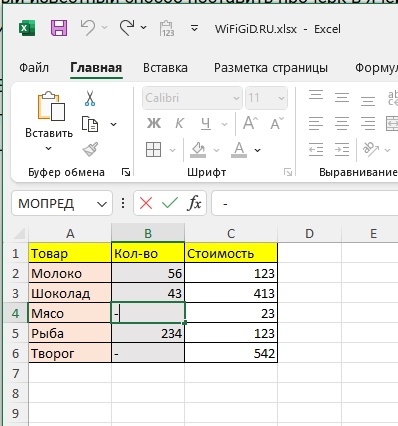Expand the borders options arrow
398x426 pixels.
pos(172,150)
